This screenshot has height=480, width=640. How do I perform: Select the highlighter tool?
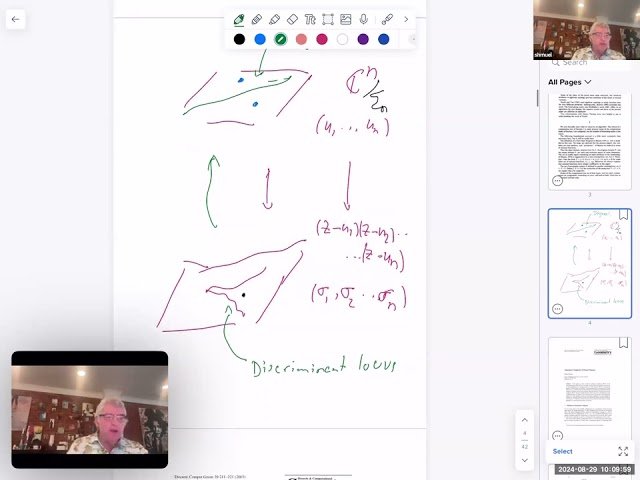(x=274, y=19)
